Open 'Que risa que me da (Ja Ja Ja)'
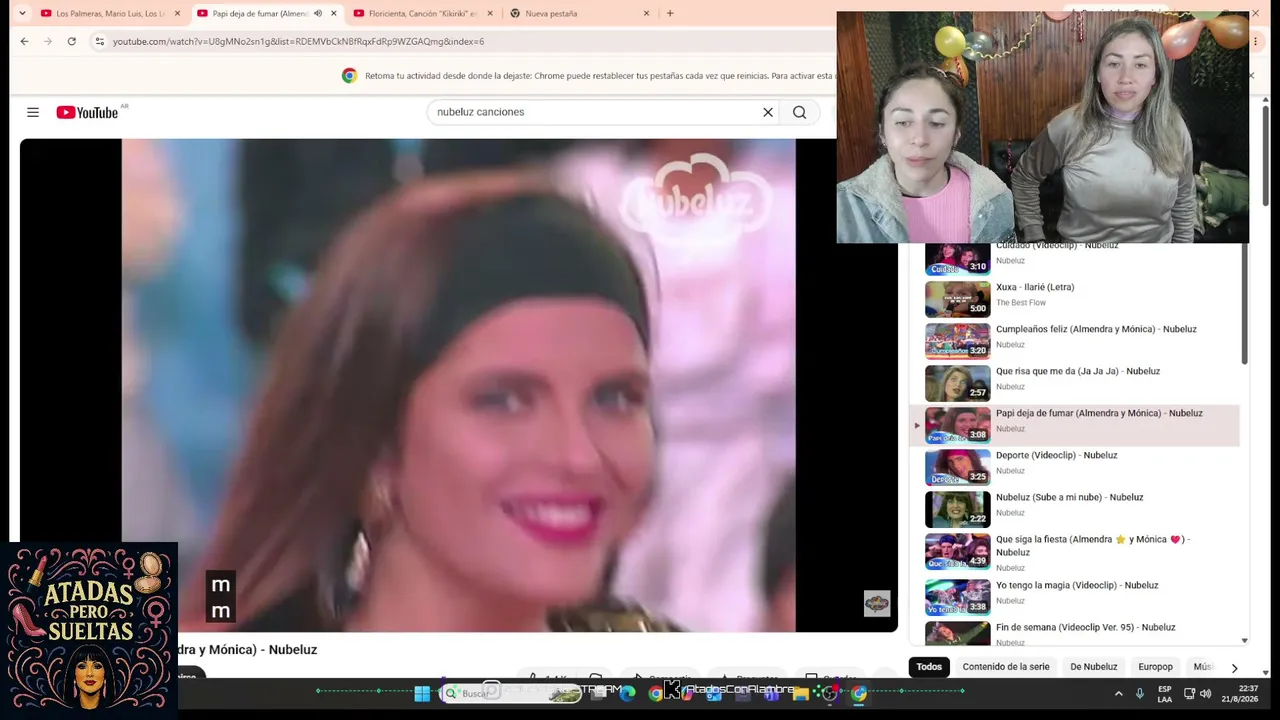Screen dimensions: 1280x720 (1078, 371)
